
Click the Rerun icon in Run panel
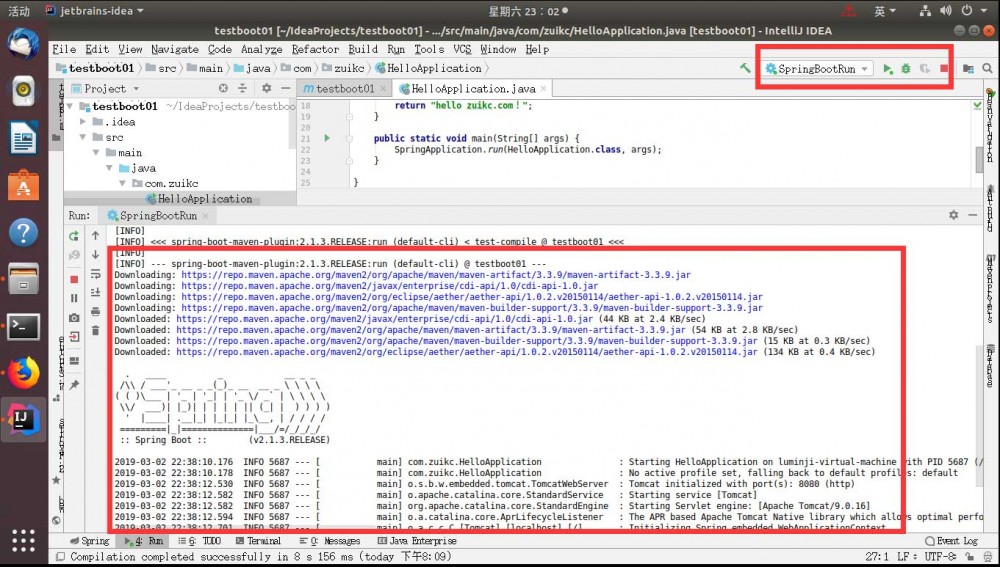pos(74,237)
